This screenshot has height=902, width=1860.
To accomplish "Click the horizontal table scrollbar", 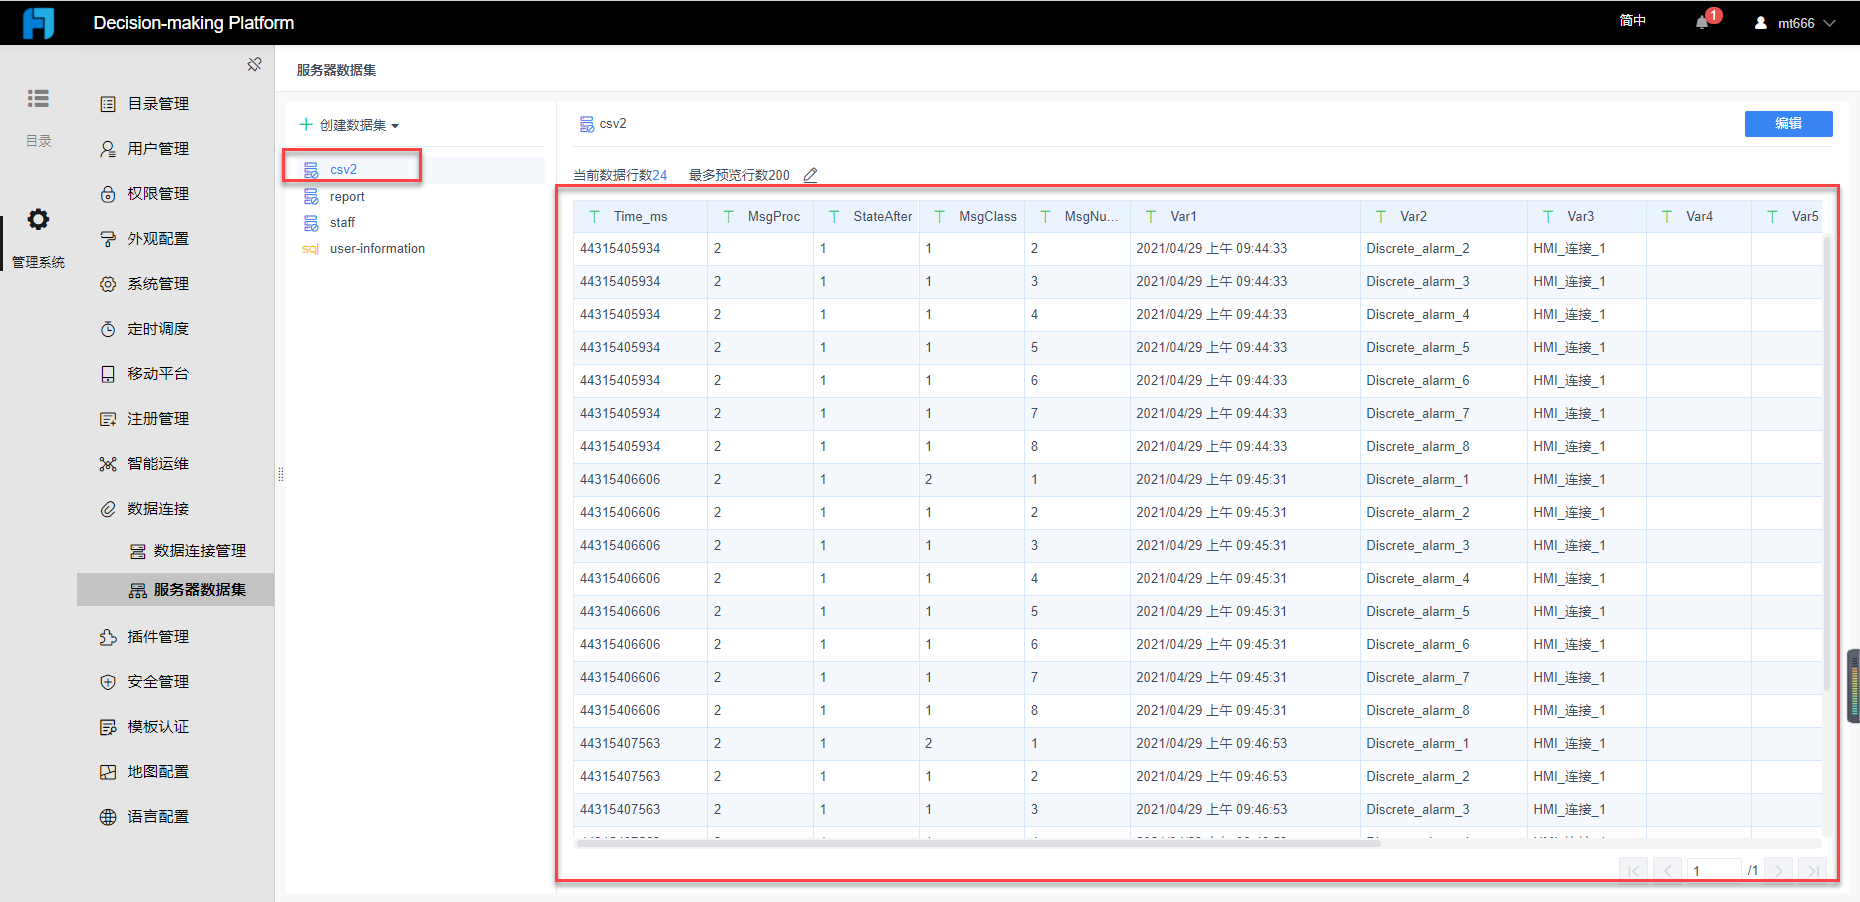I will [x=978, y=843].
